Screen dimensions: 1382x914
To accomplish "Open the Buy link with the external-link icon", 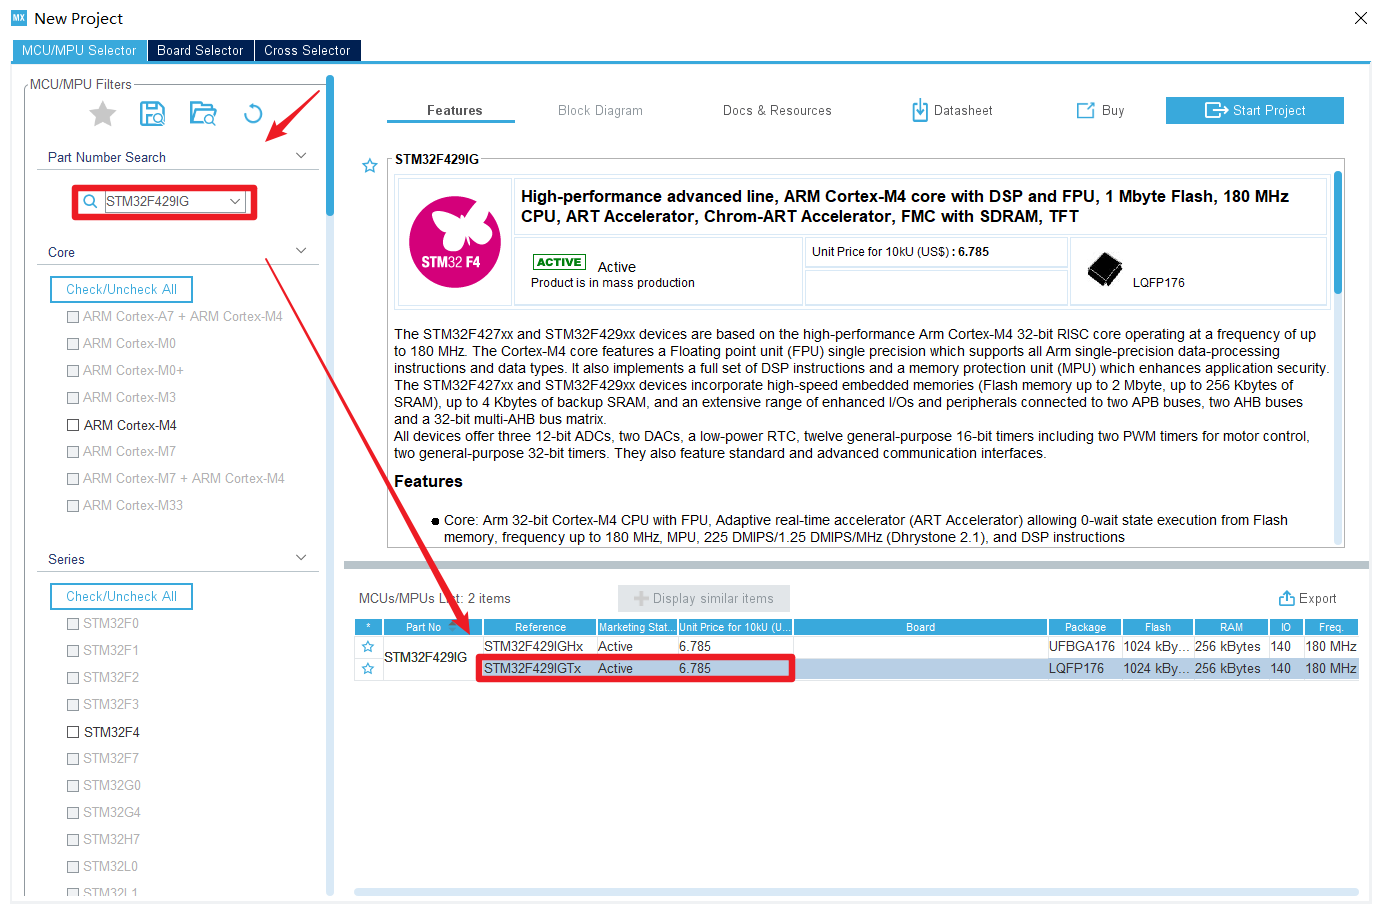I will (1100, 111).
